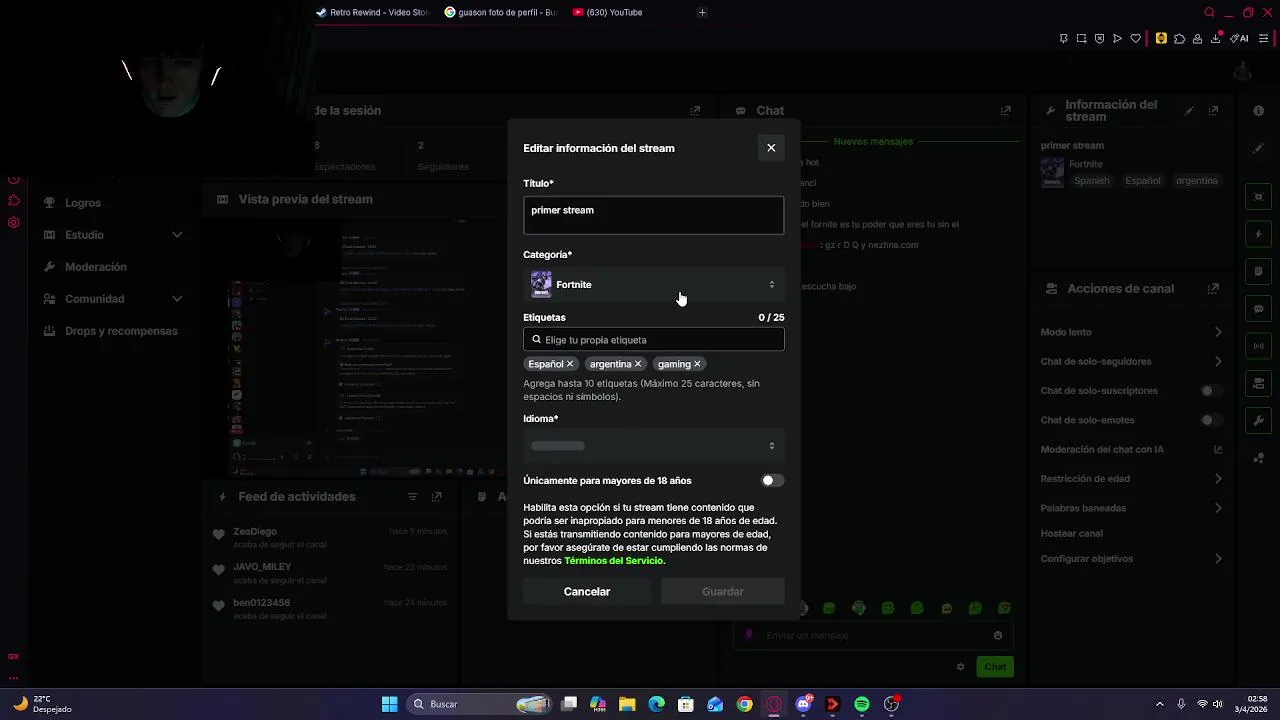Screen dimensions: 1280x720
Task: Select ZeoDiego follower activity entry
Action: pos(330,538)
